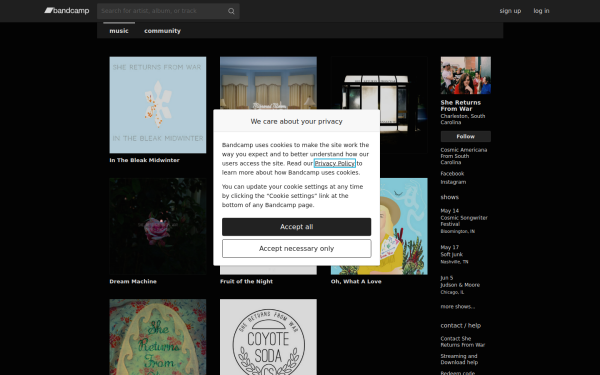The image size is (600, 375).
Task: Click the May 17 show date
Action: [449, 248]
